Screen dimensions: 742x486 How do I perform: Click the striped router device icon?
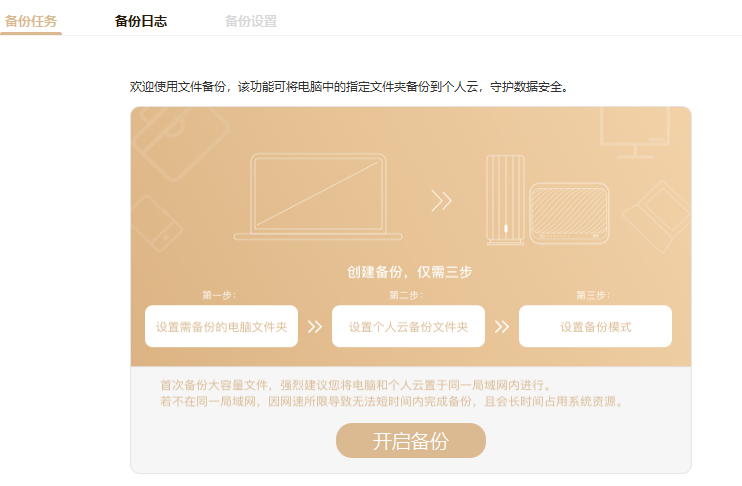tap(569, 213)
